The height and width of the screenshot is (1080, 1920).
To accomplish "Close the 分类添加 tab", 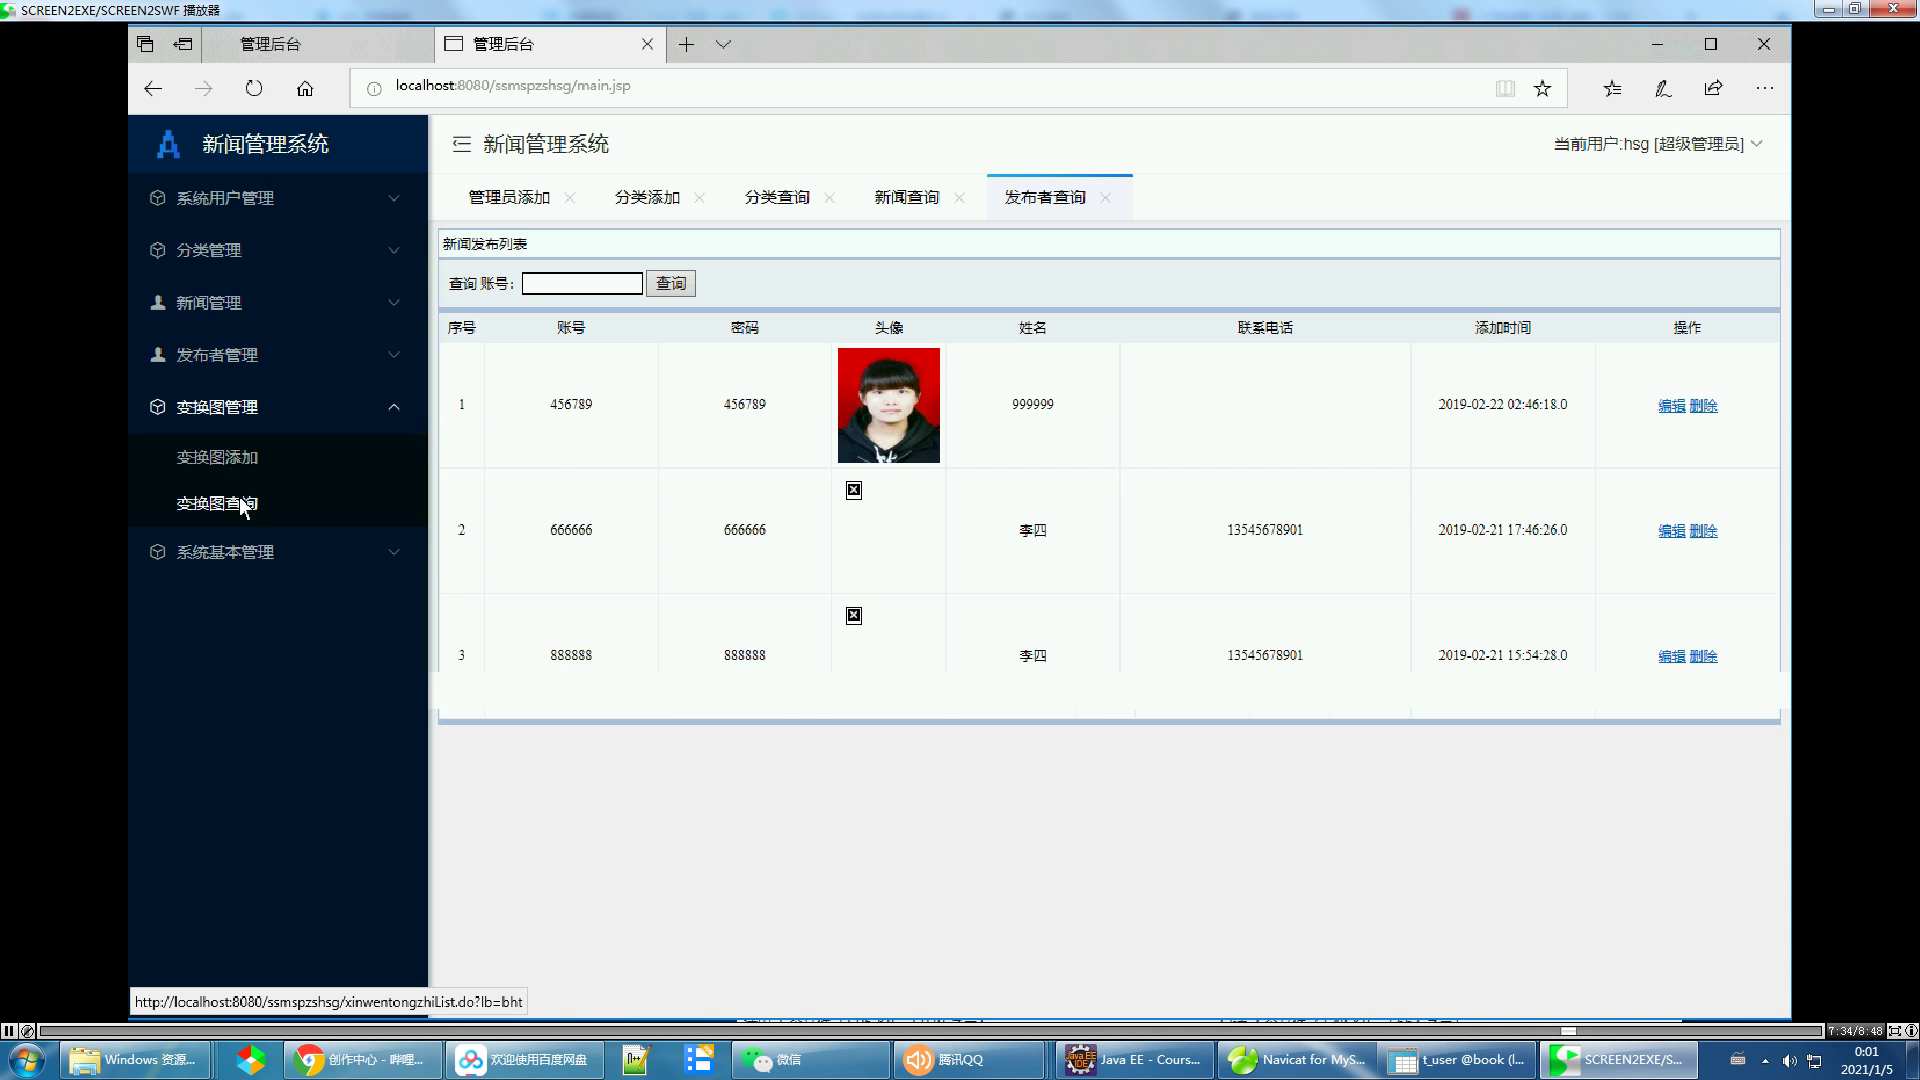I will tap(700, 198).
